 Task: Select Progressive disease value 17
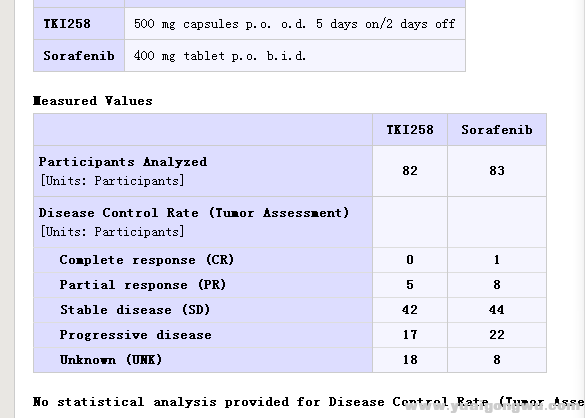tap(410, 335)
